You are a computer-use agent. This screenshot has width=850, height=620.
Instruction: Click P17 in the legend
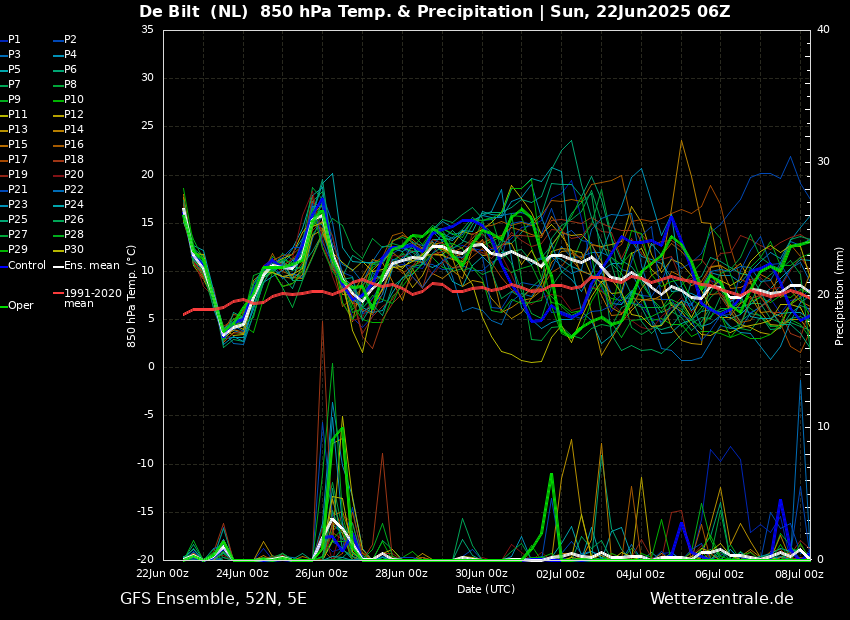point(14,159)
